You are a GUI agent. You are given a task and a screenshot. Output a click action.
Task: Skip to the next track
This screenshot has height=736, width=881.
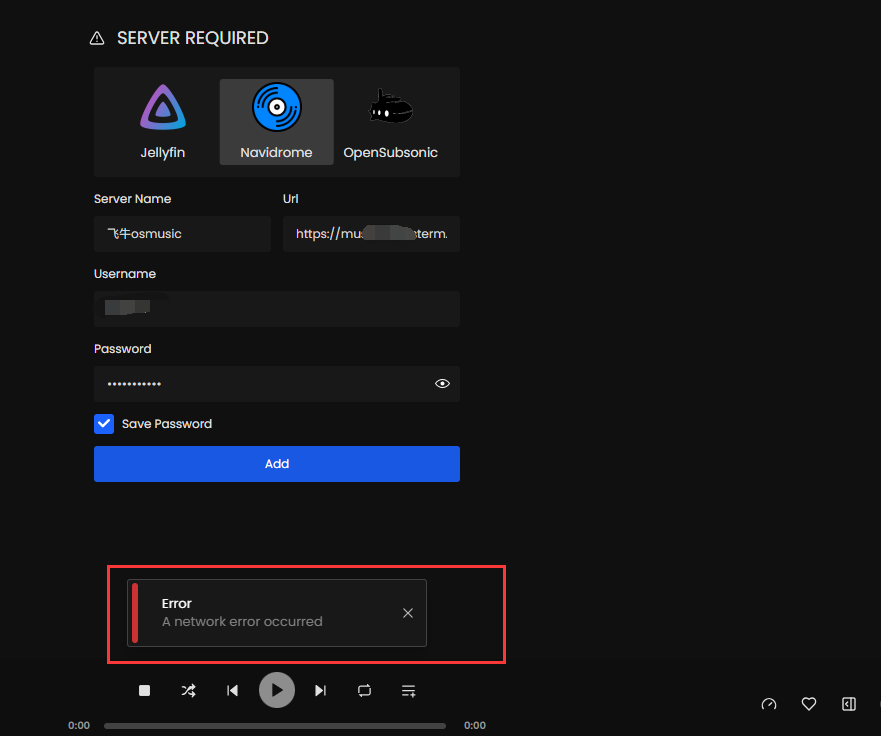point(321,690)
